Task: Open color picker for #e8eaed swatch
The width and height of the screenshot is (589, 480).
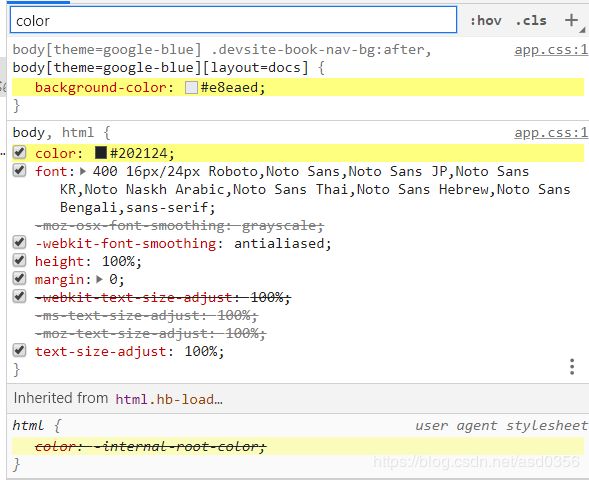Action: click(x=191, y=88)
